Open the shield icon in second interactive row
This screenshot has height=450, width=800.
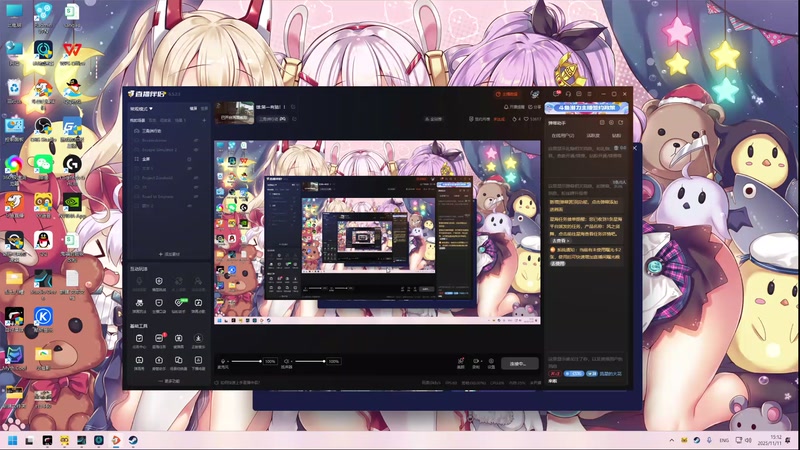point(159,303)
